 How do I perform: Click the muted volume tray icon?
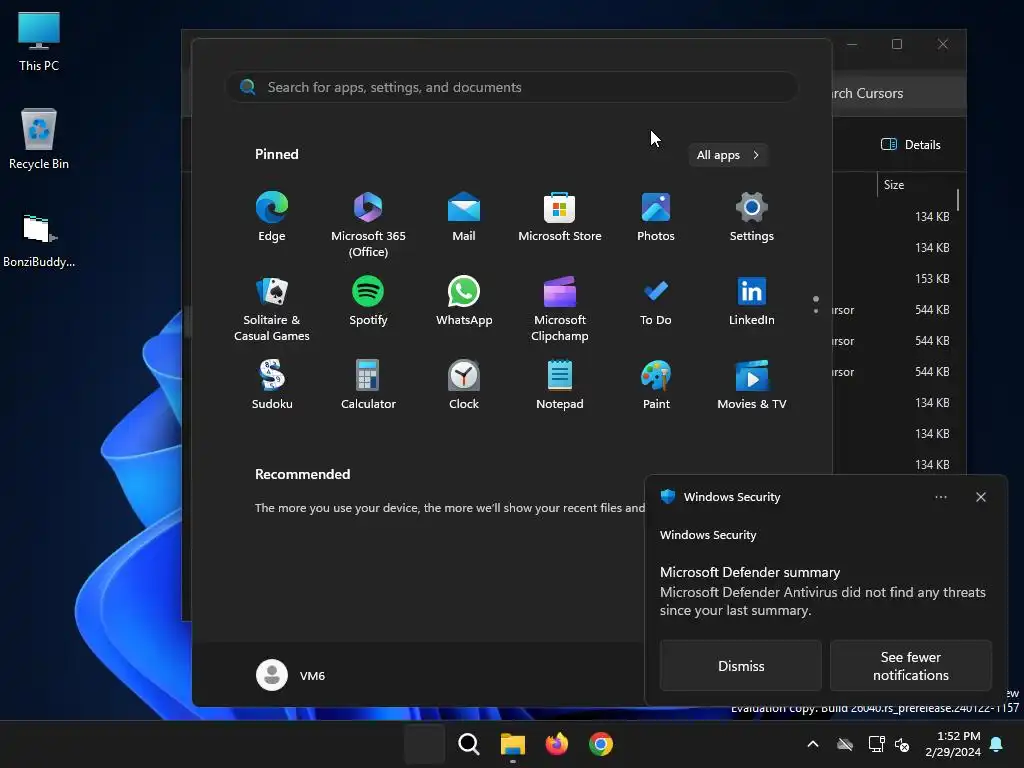pos(903,744)
